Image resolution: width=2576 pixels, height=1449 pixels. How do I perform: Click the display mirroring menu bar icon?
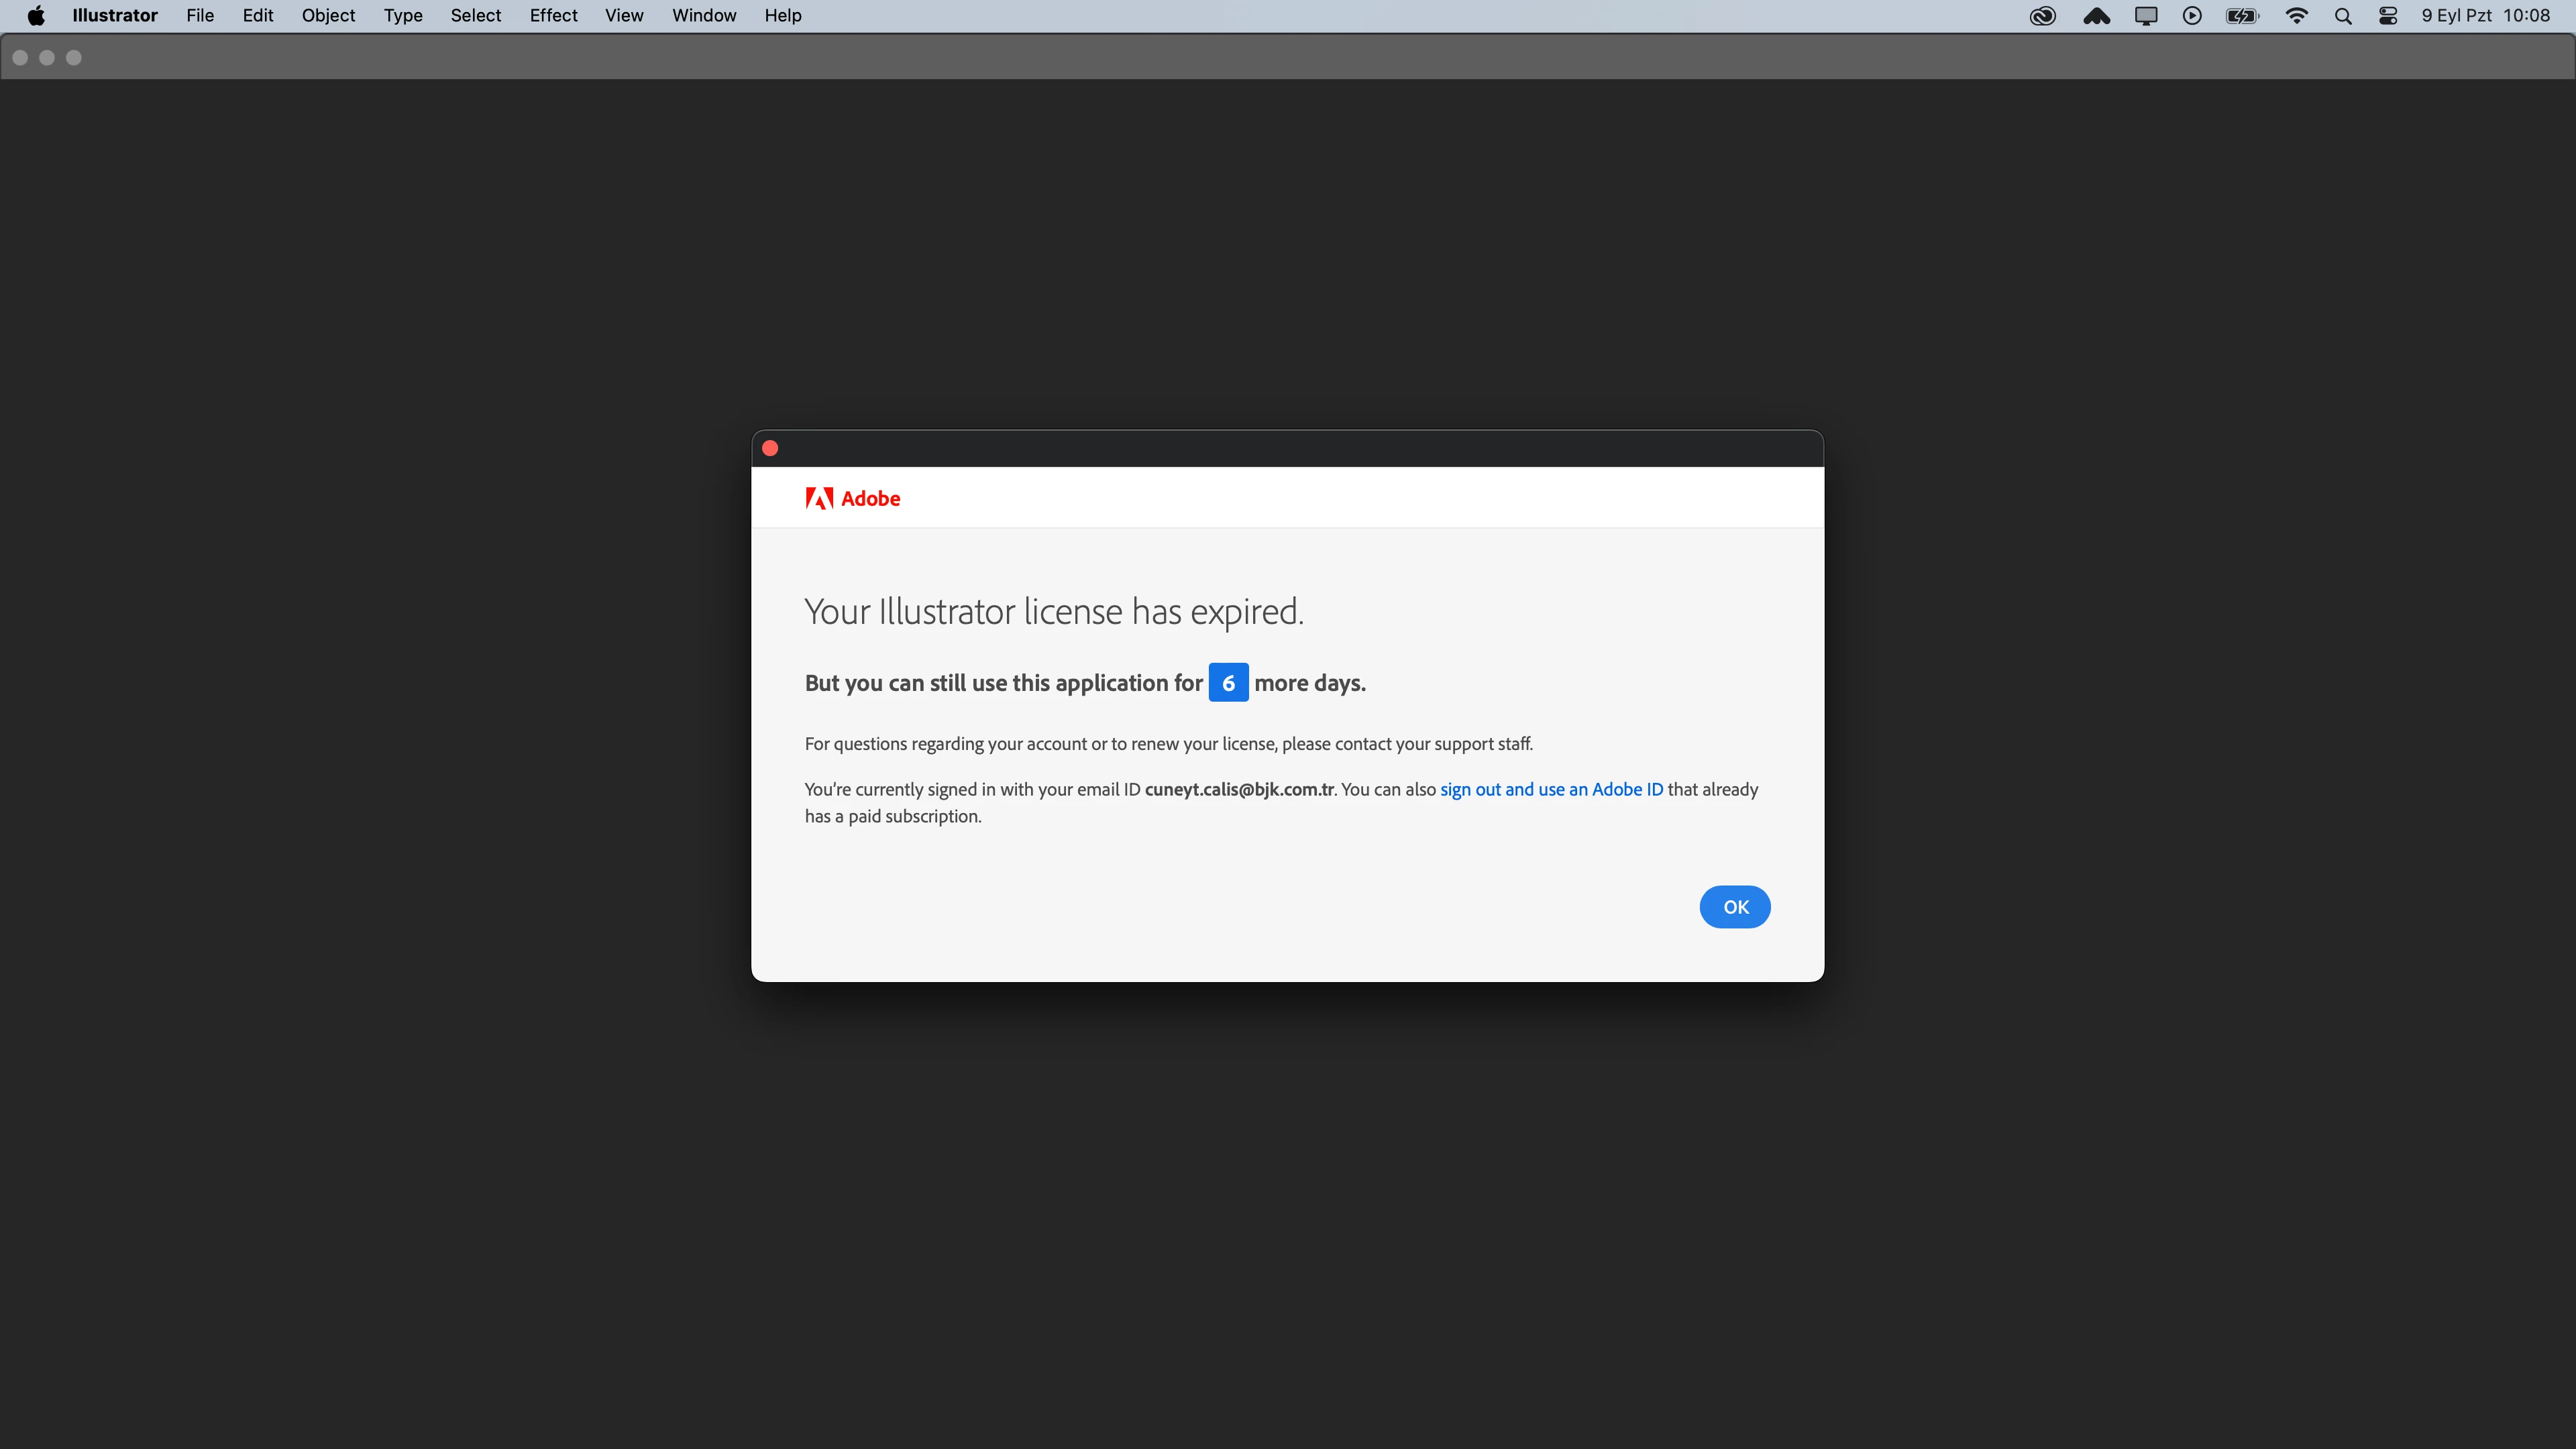coord(2145,16)
